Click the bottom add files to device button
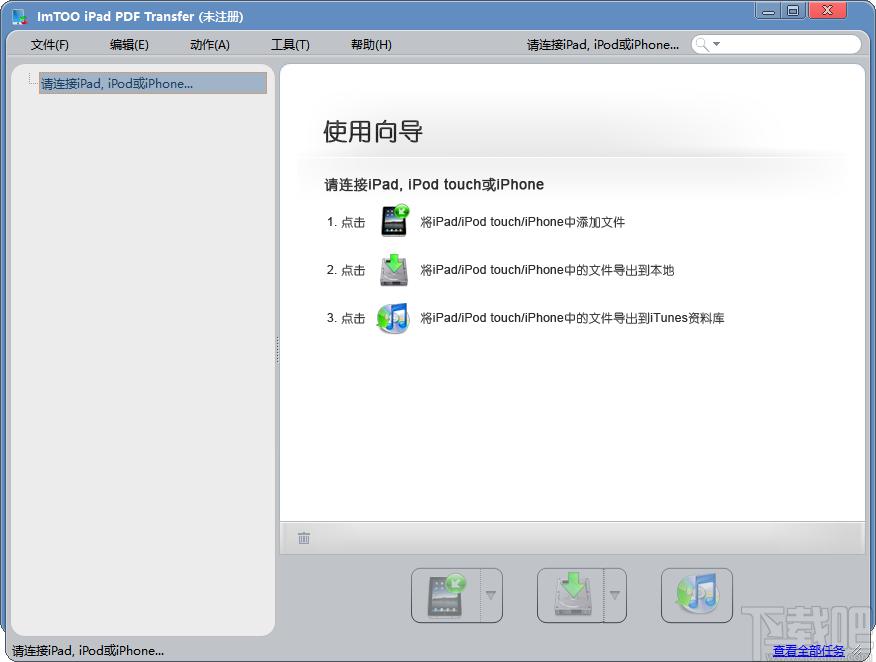The width and height of the screenshot is (876, 662). click(446, 596)
